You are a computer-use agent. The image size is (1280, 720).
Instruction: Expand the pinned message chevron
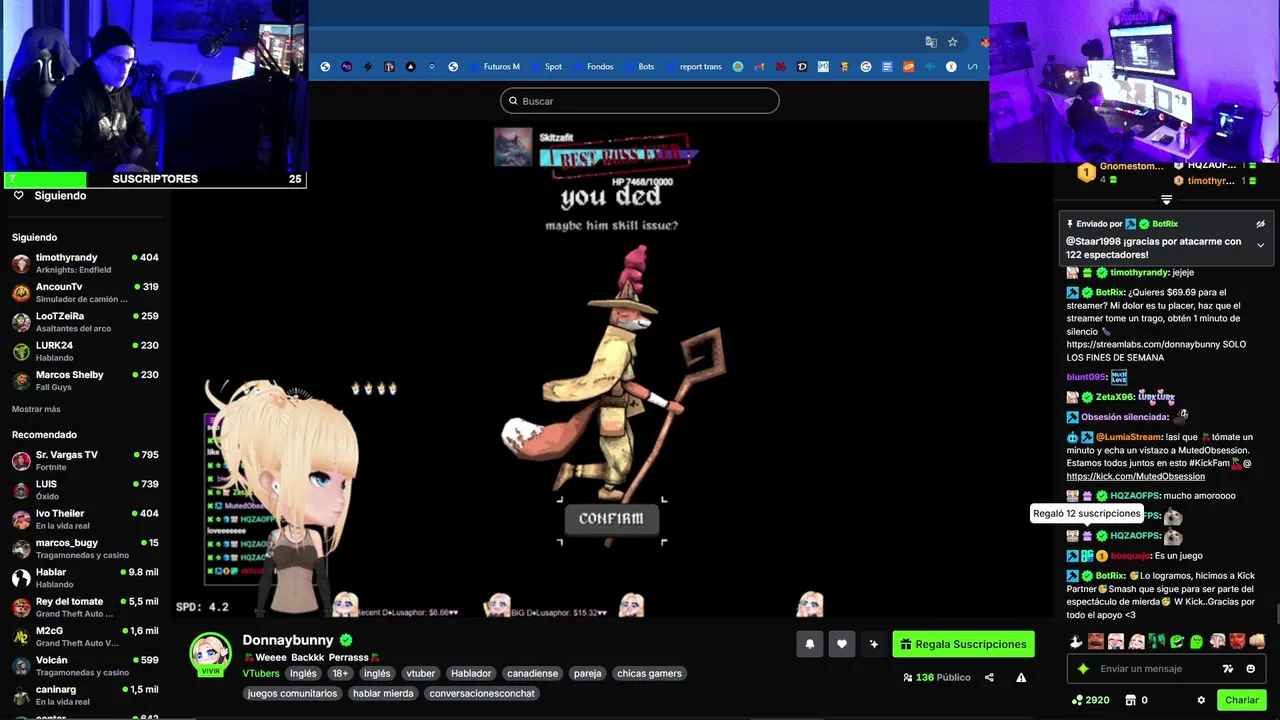pyautogui.click(x=1260, y=245)
